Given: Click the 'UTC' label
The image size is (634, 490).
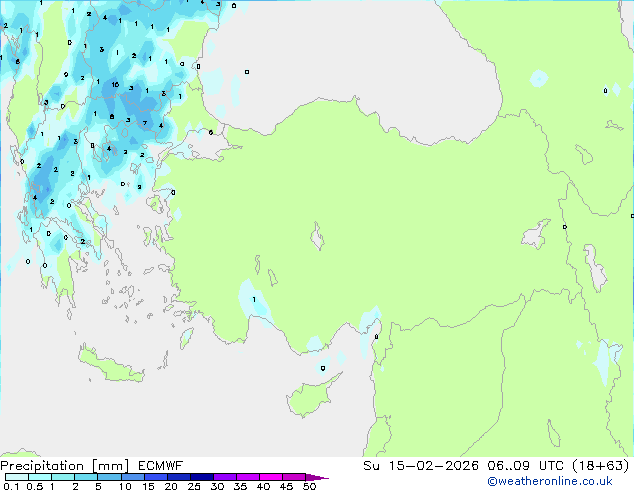Looking at the screenshot, I should (551, 466).
